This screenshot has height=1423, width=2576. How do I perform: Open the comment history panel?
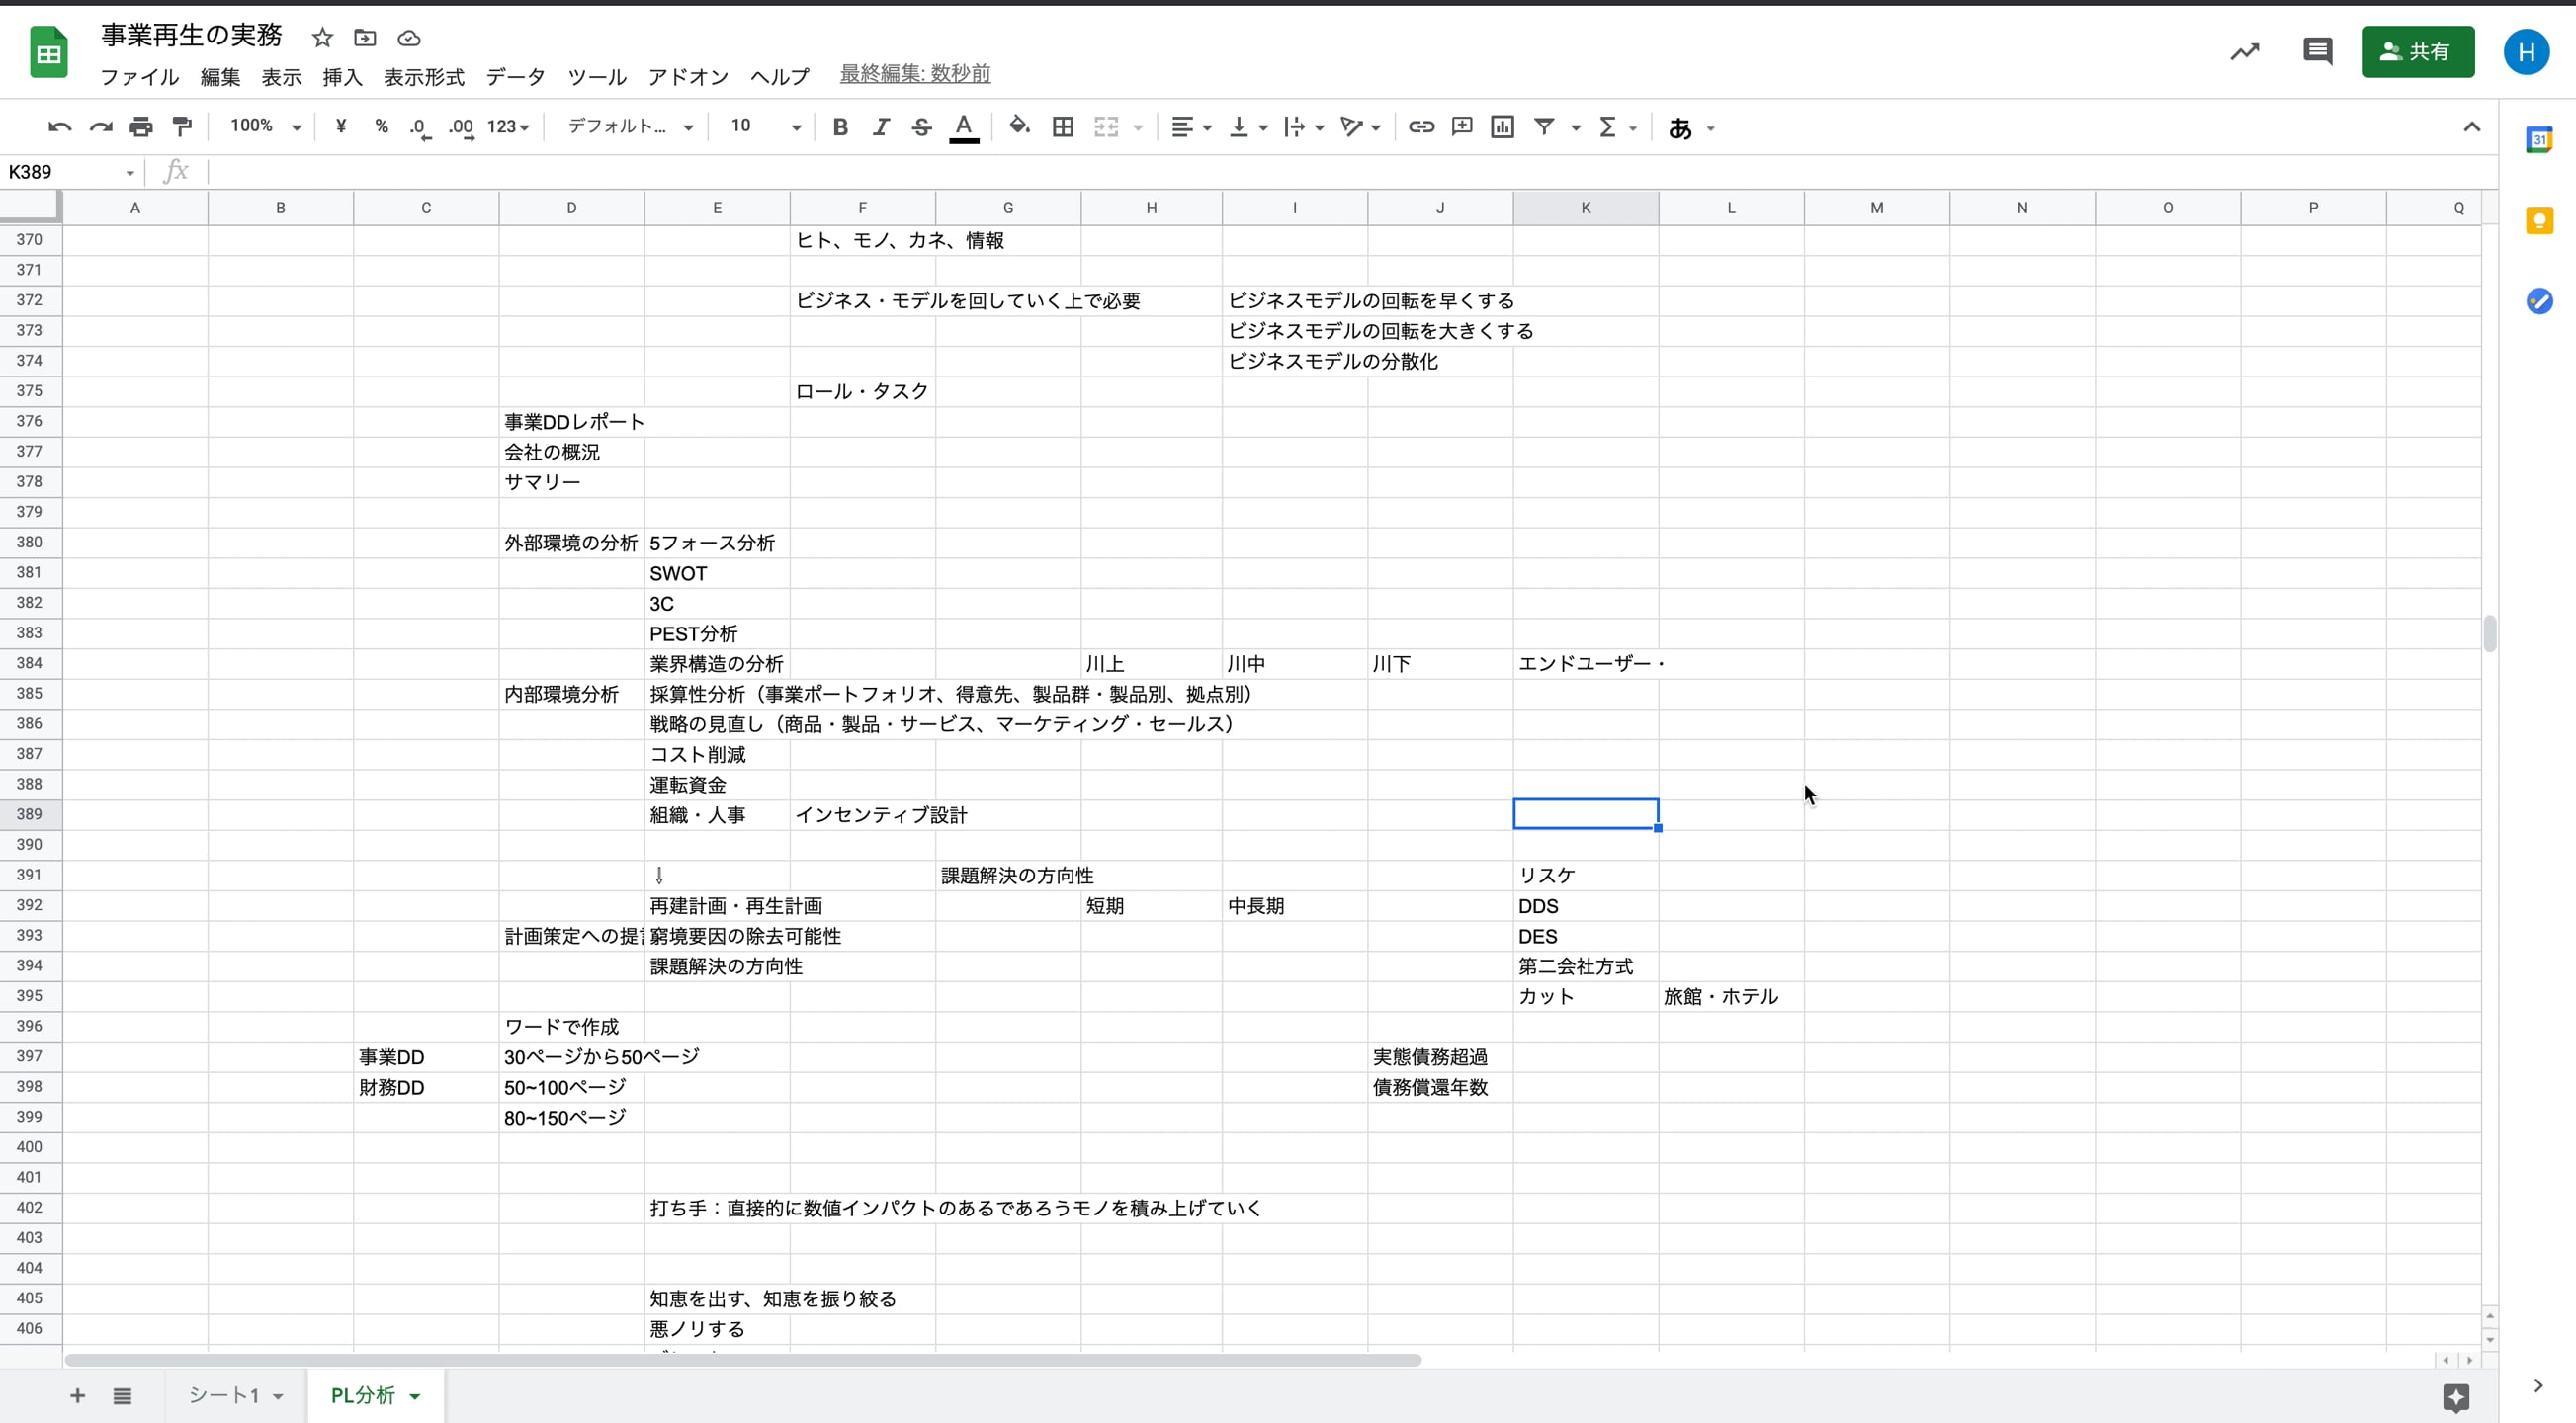pyautogui.click(x=2317, y=51)
